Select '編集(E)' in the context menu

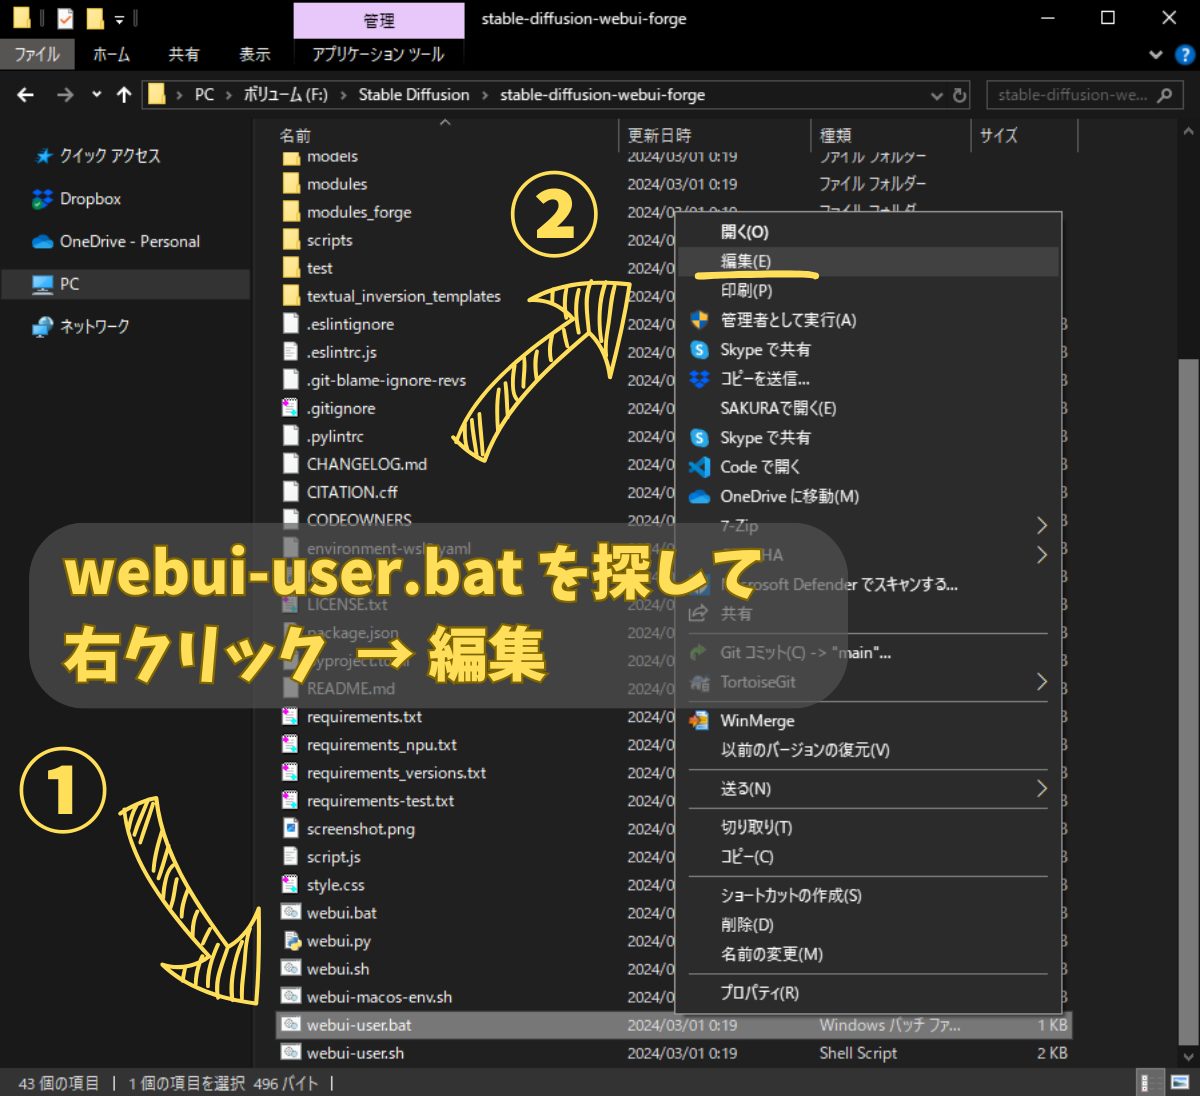746,262
